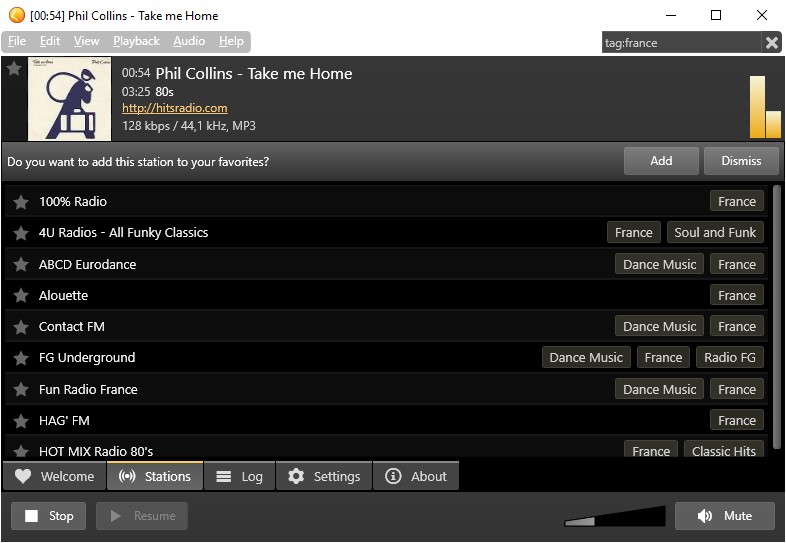The width and height of the screenshot is (786, 543).
Task: Open the Audio menu
Action: coord(189,41)
